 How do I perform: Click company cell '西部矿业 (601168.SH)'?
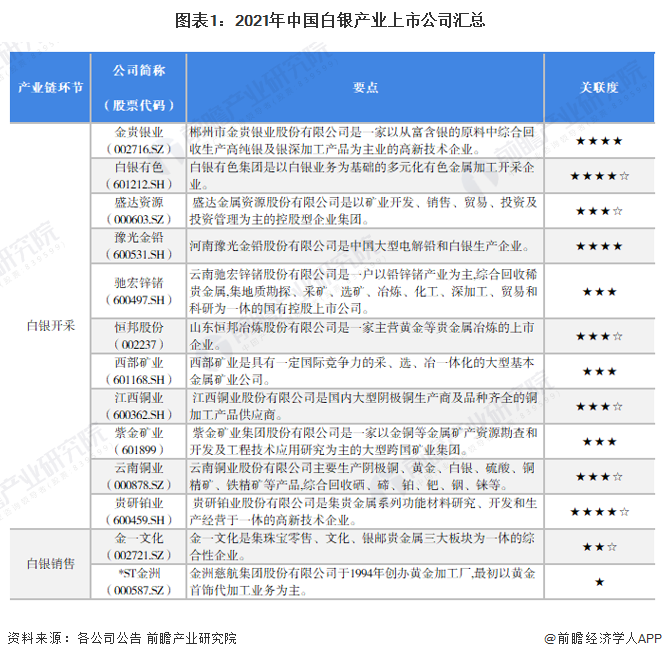pos(138,371)
